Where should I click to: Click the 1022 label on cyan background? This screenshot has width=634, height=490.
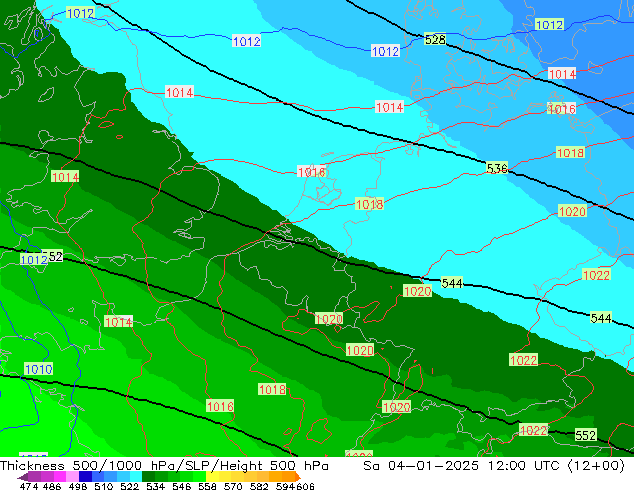click(596, 275)
